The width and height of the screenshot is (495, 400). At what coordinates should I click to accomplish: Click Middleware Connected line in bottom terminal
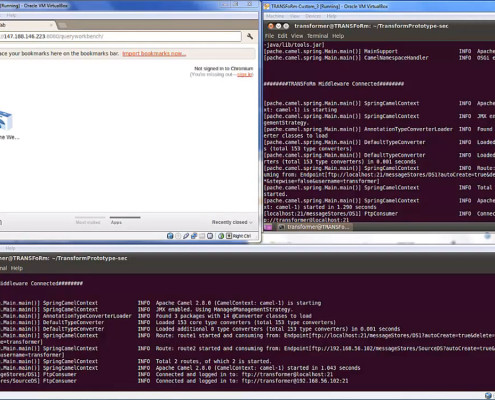pyautogui.click(x=41, y=283)
